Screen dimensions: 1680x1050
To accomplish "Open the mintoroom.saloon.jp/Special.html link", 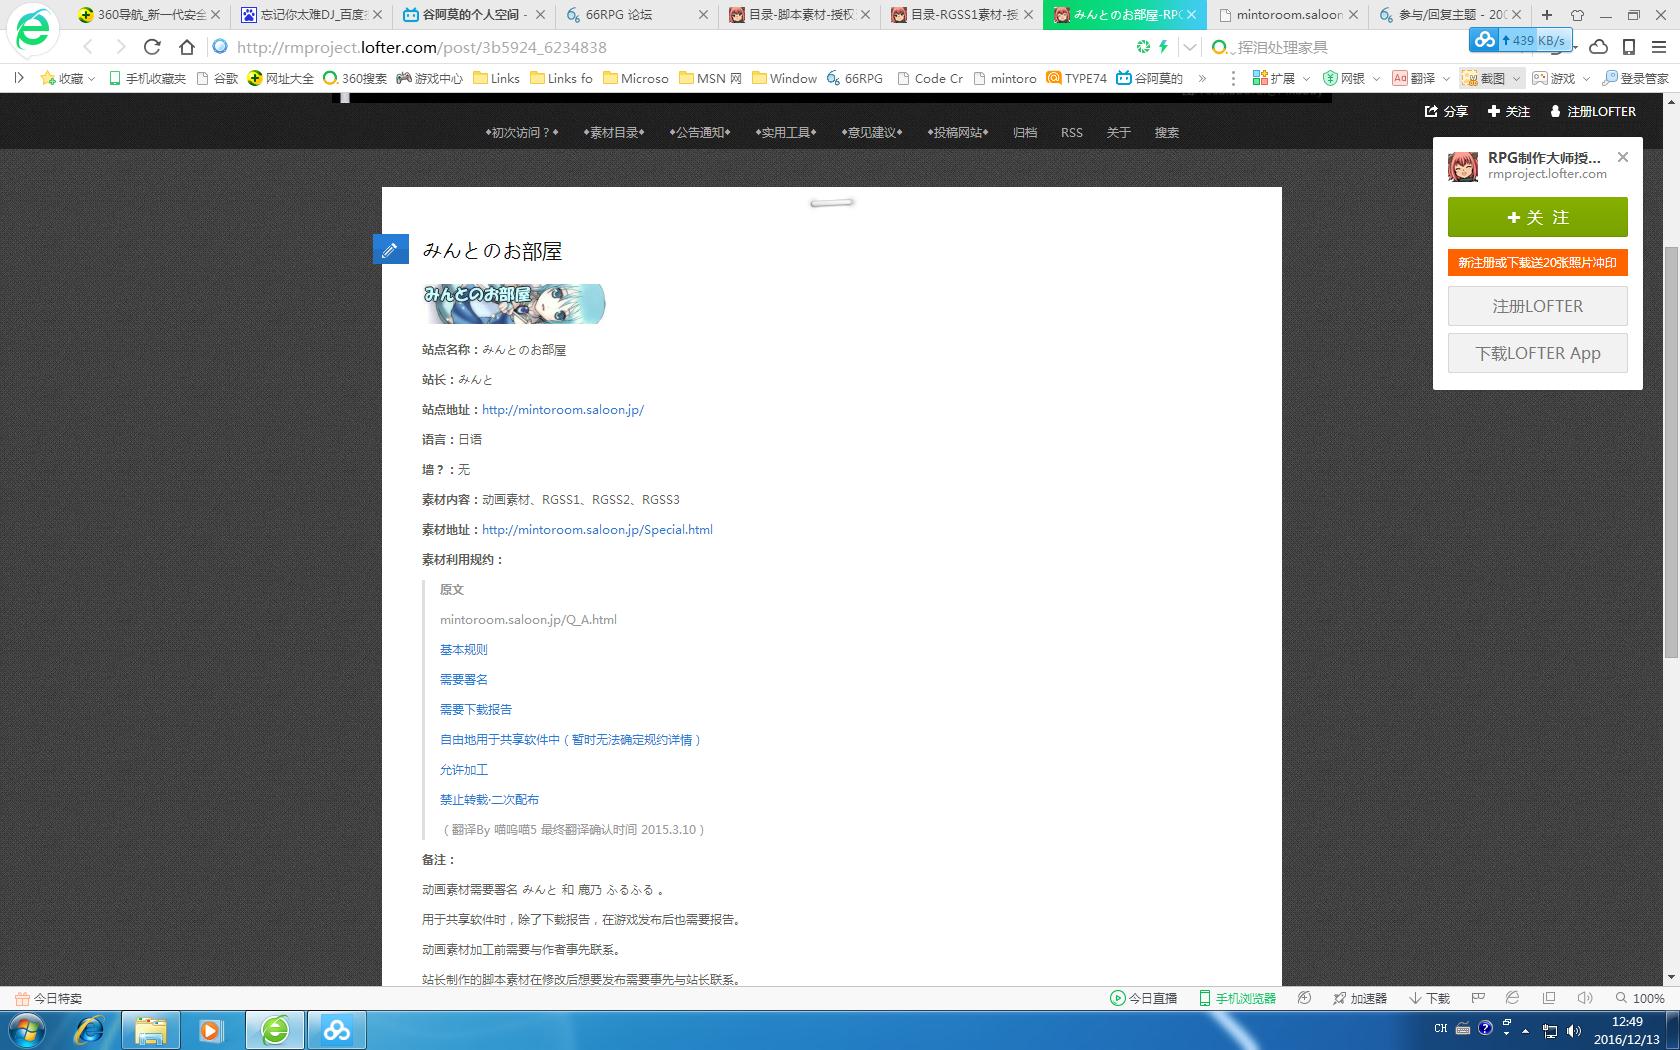I will (x=597, y=530).
